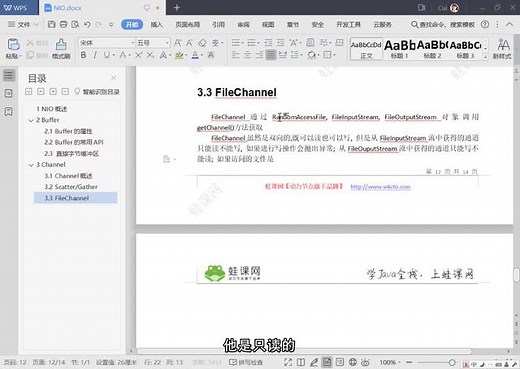Apply the 正文 style
Viewport: 520px width, 369px height.
tap(366, 49)
